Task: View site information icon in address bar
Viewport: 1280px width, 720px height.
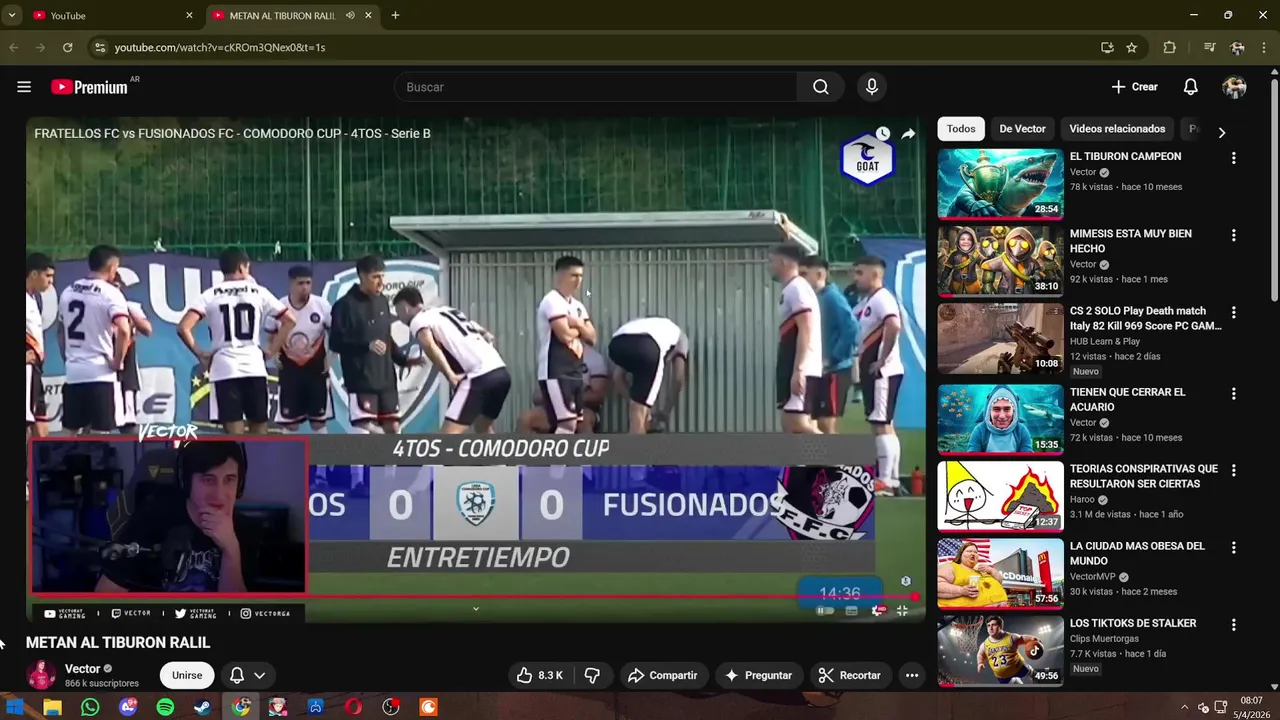Action: click(x=98, y=47)
